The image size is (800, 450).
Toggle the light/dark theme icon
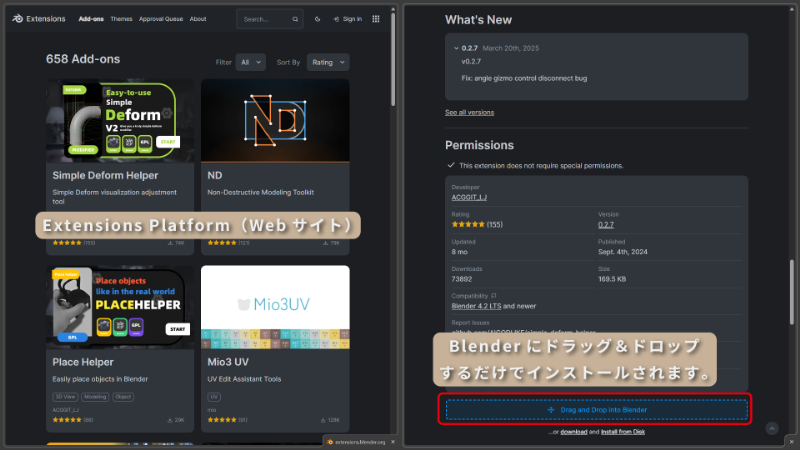(x=317, y=19)
